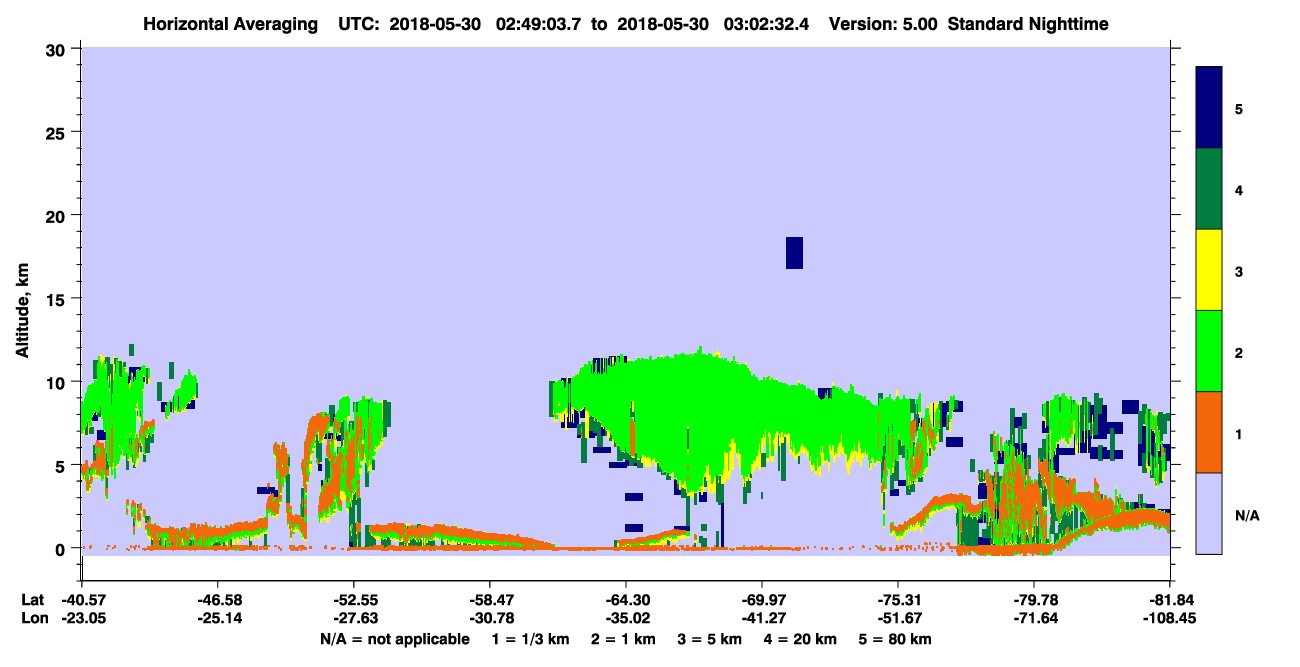Click the 20 tick label on altitude axis
This screenshot has height=667, width=1300.
pos(57,215)
